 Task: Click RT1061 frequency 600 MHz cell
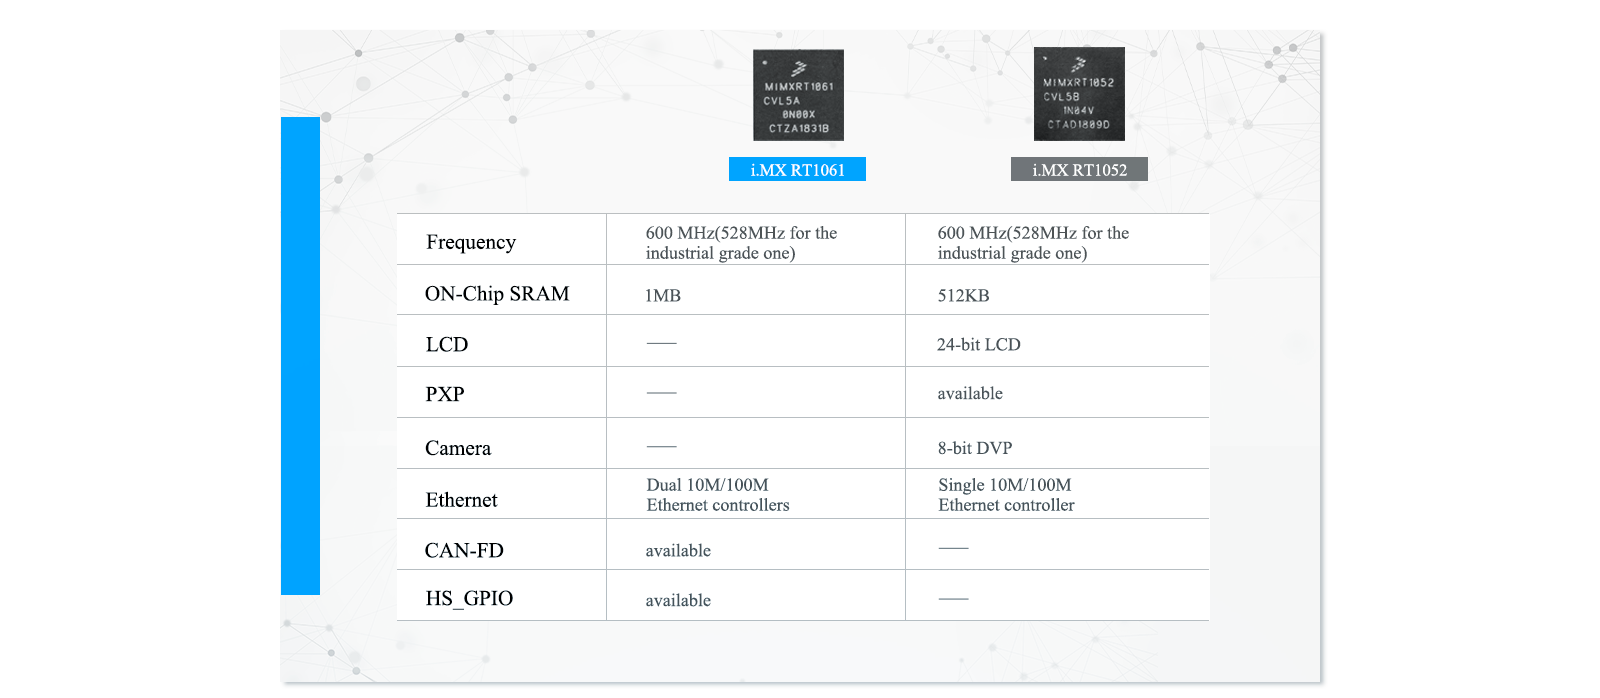741,243
